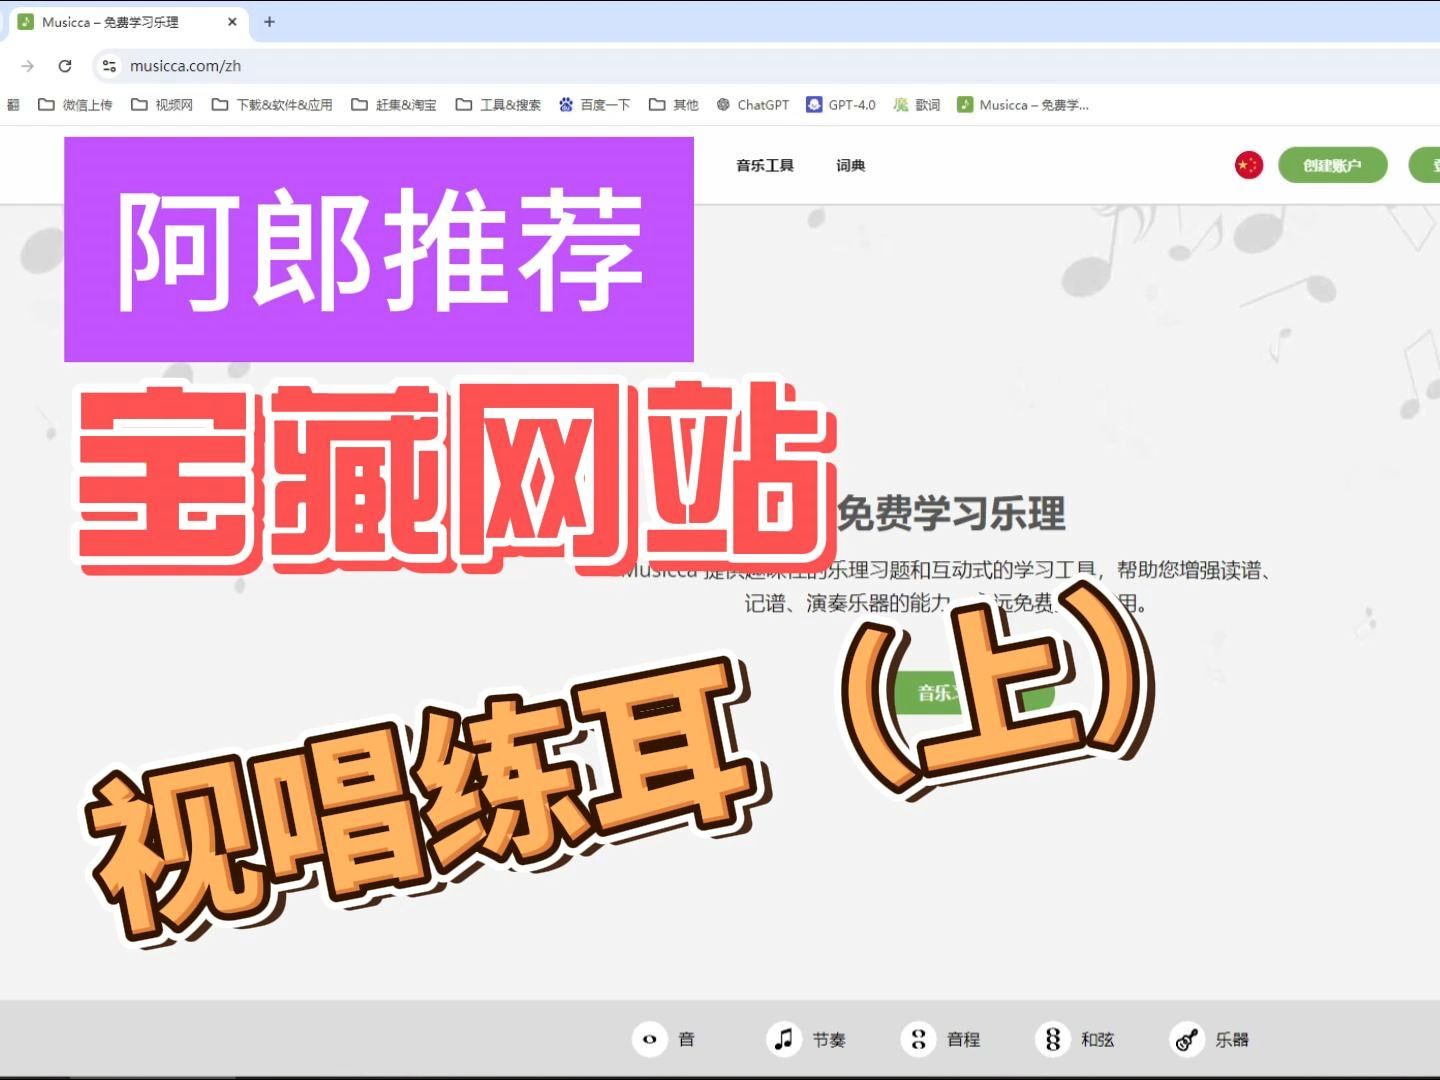Open the 微信上传 bookmark folder
1440x1080 pixels.
click(75, 104)
